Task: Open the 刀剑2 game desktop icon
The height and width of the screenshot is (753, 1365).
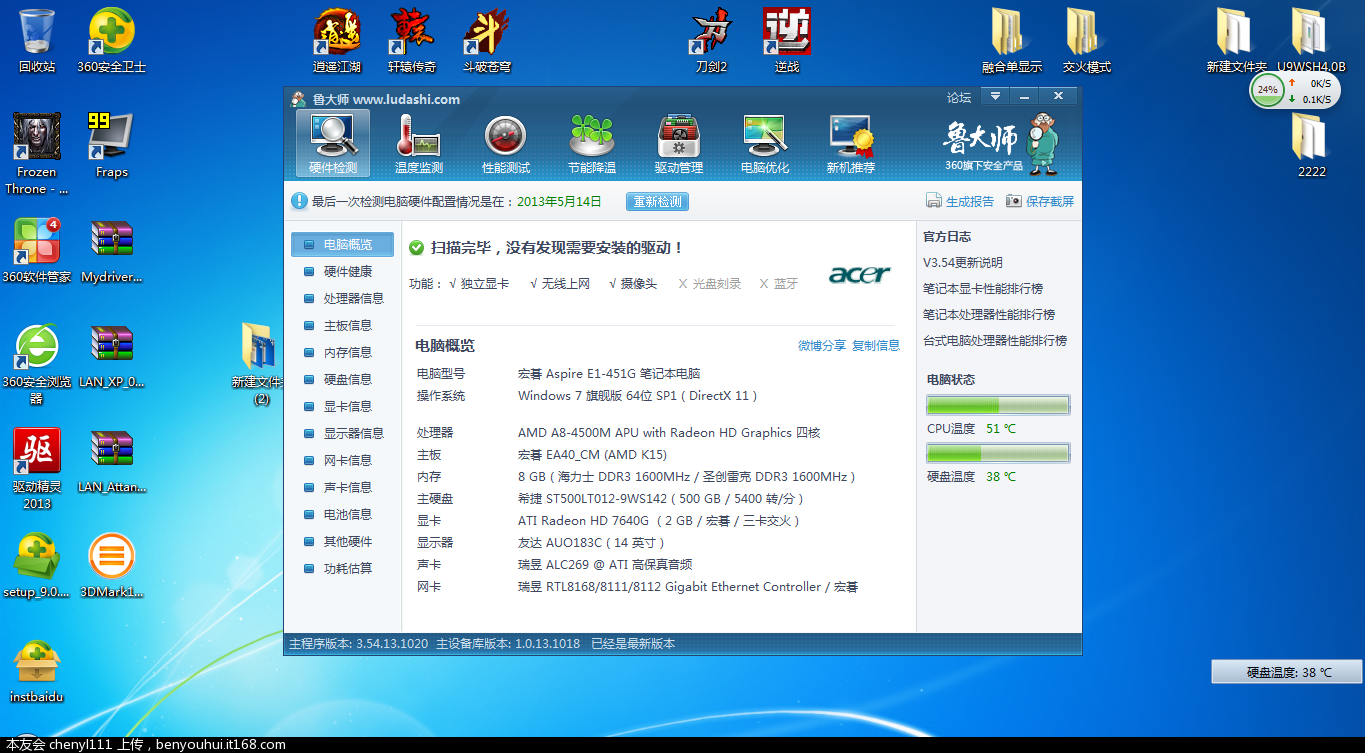Action: click(712, 40)
